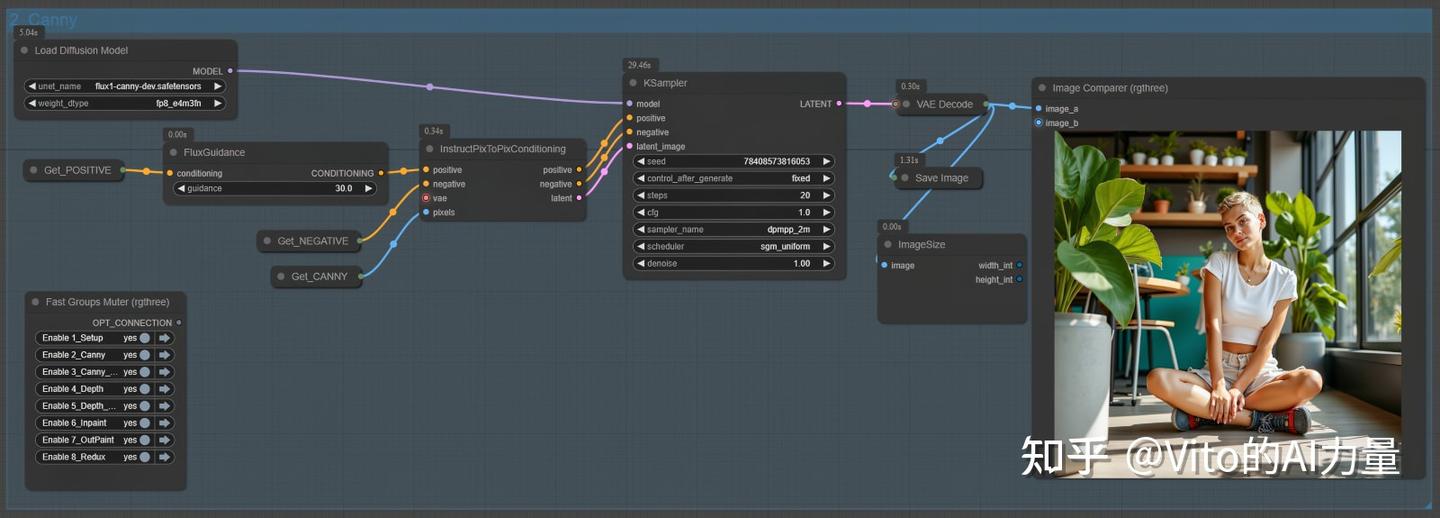Screen dimensions: 1440x518
Task: Select image_b input on Image Comparer
Action: (1038, 123)
